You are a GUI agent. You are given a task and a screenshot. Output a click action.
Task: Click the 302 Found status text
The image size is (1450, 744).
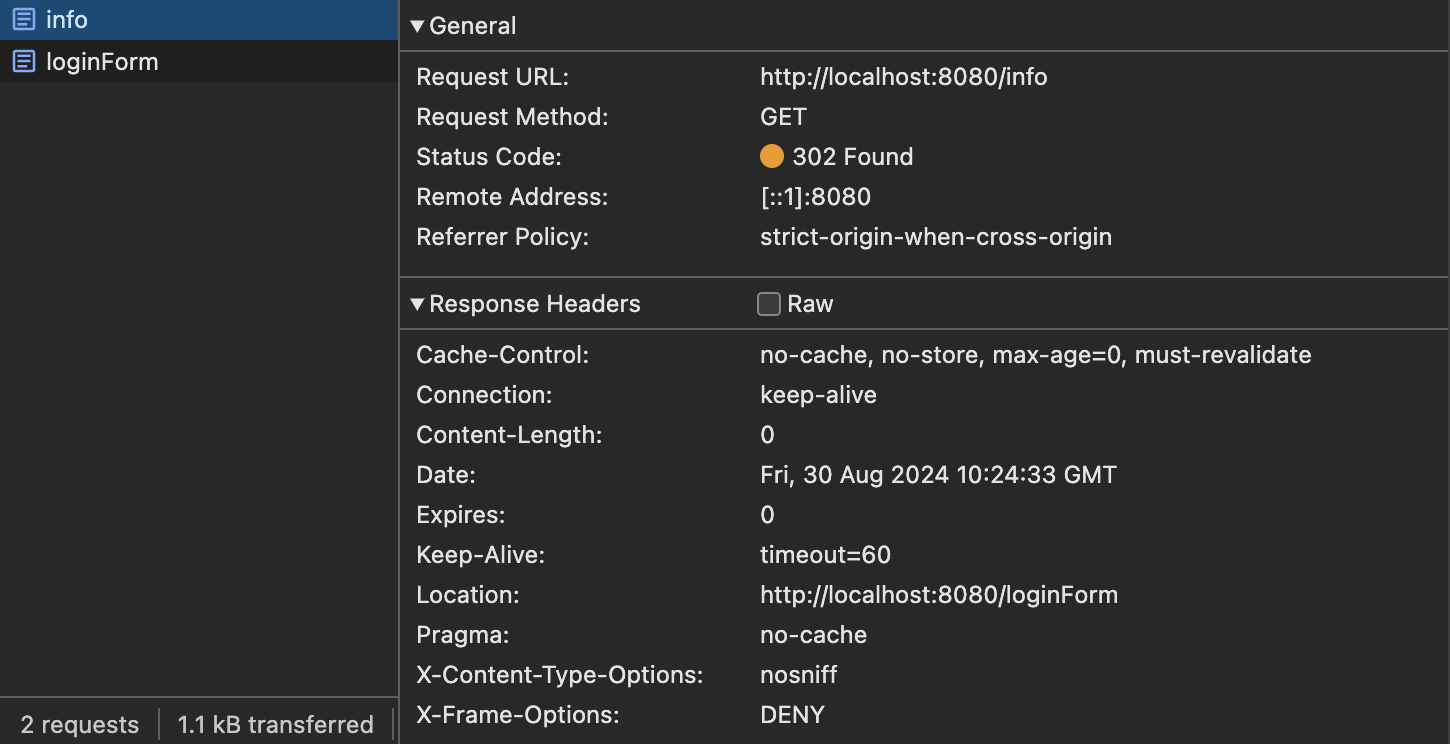tap(852, 157)
